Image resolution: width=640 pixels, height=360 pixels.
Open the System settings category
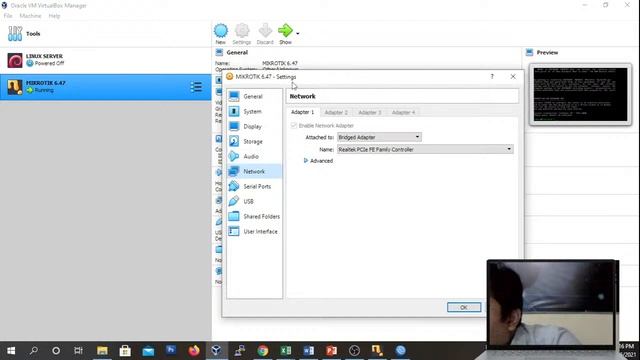pyautogui.click(x=254, y=111)
